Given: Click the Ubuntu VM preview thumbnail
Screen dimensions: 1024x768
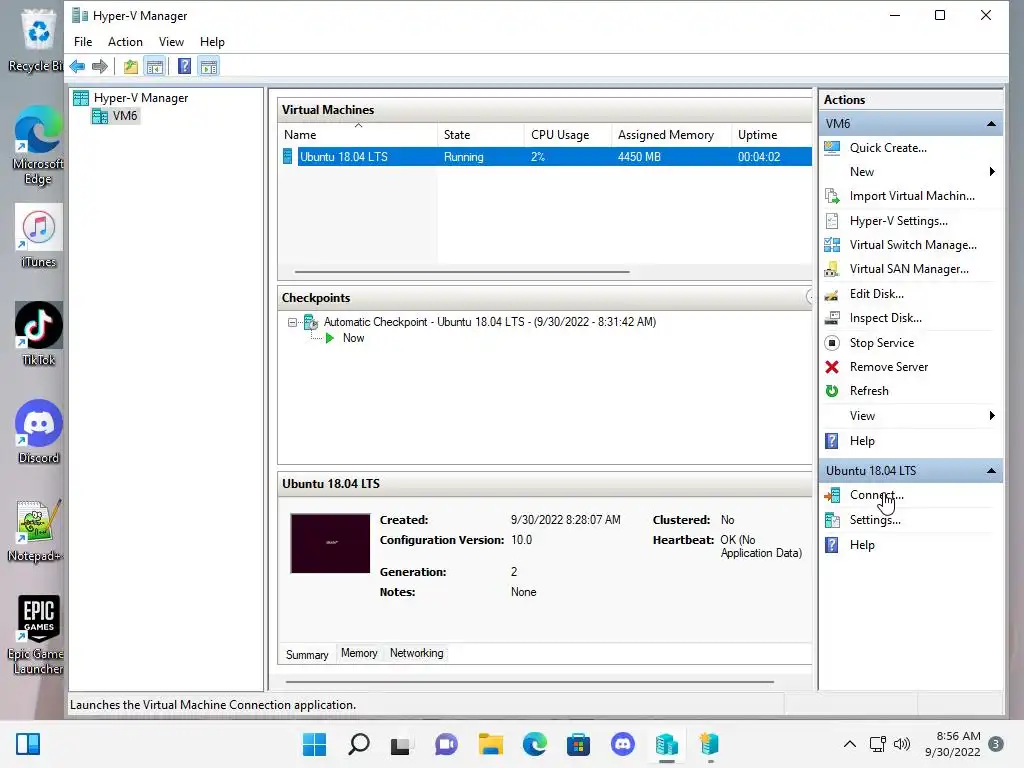Looking at the screenshot, I should pos(330,543).
